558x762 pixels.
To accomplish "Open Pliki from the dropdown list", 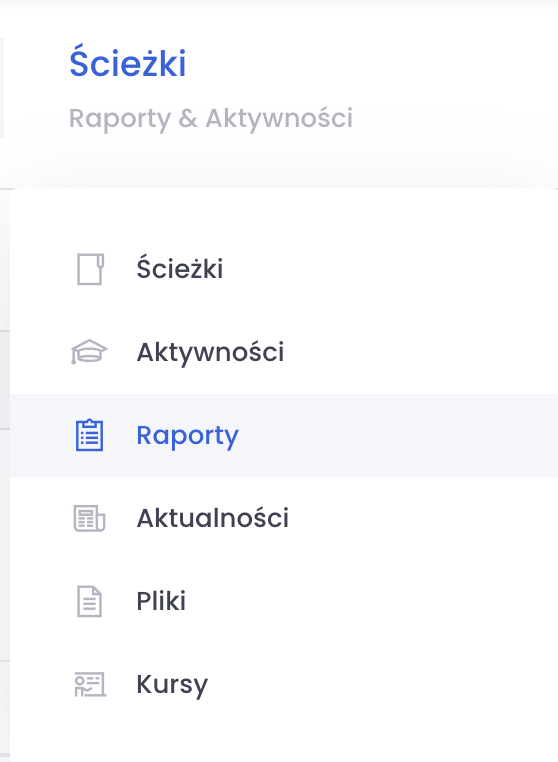I will (161, 601).
